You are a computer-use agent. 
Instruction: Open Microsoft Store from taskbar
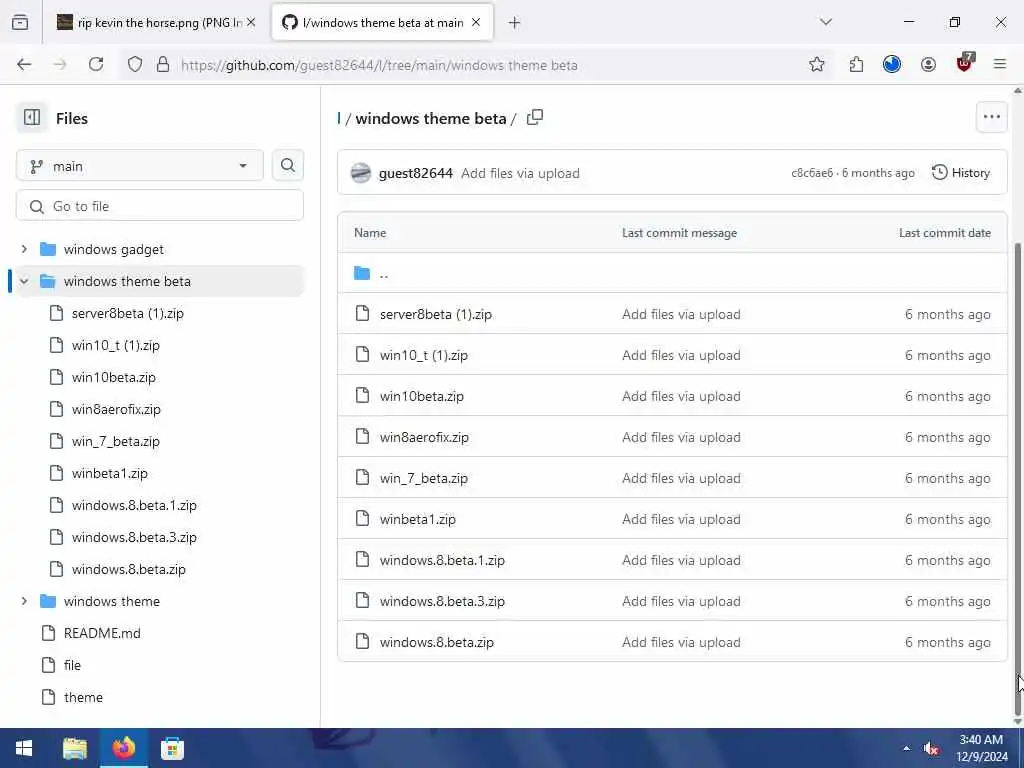[172, 748]
